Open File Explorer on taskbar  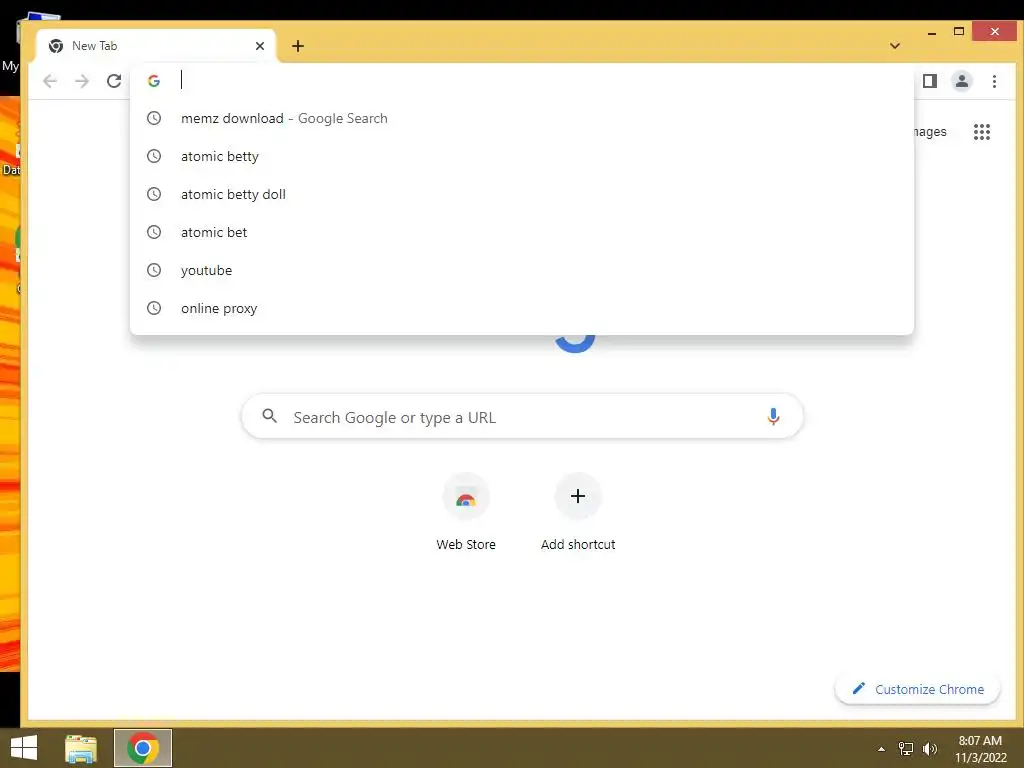pyautogui.click(x=81, y=748)
